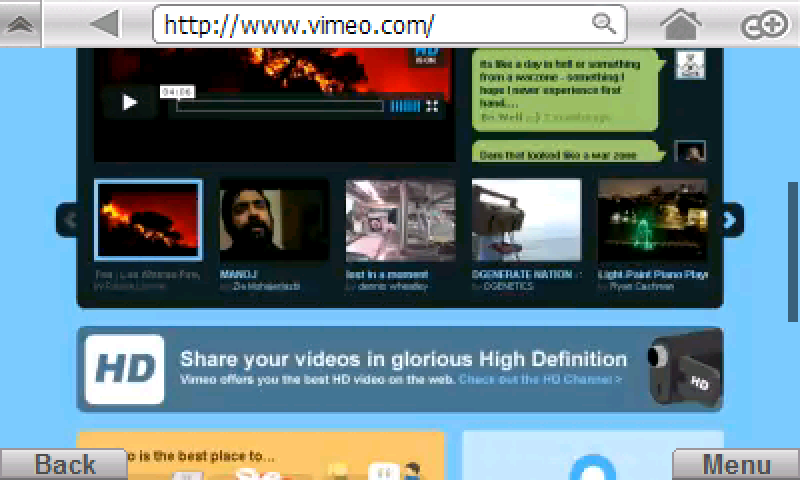The image size is (800, 480).
Task: Open second commenter's avatar
Action: click(x=690, y=151)
